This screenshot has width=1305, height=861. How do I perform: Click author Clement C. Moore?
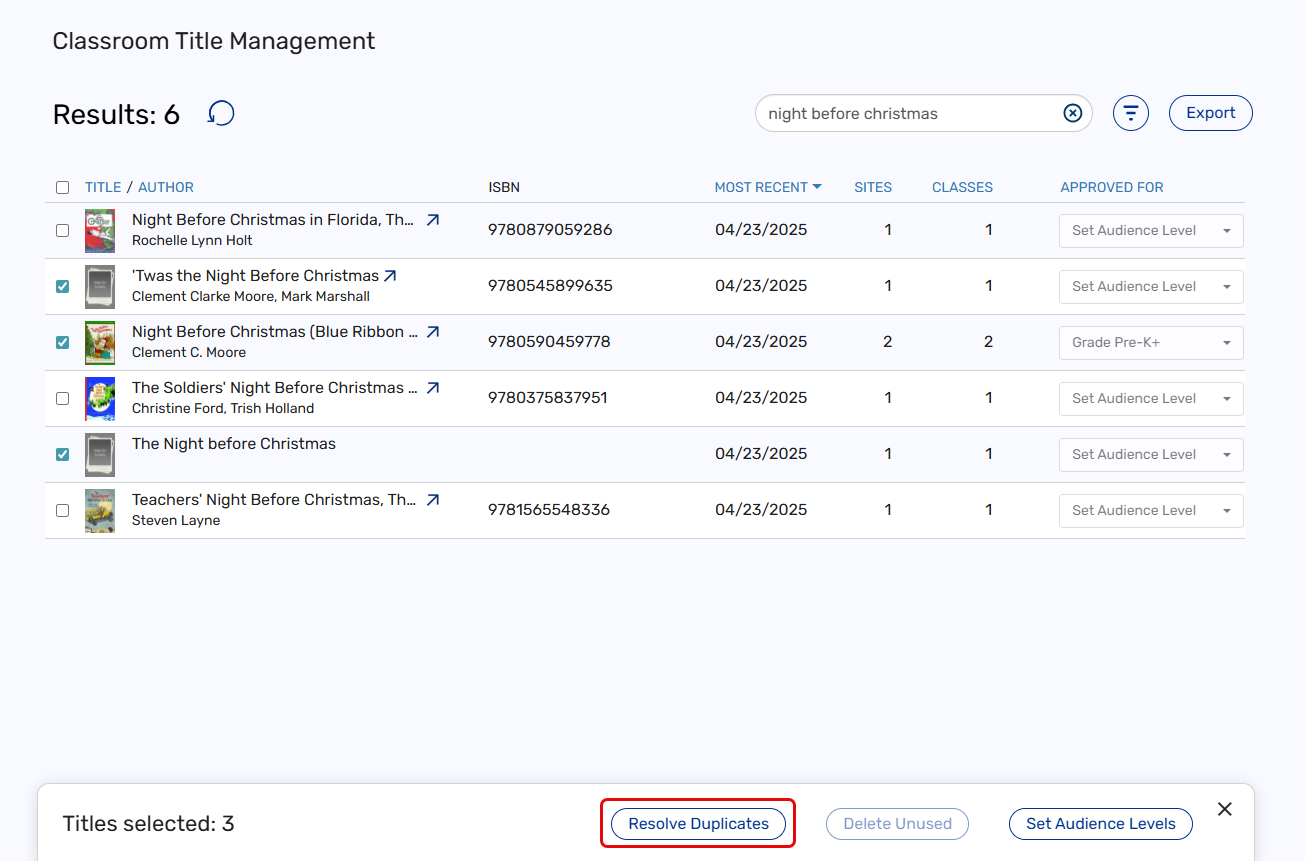click(189, 353)
